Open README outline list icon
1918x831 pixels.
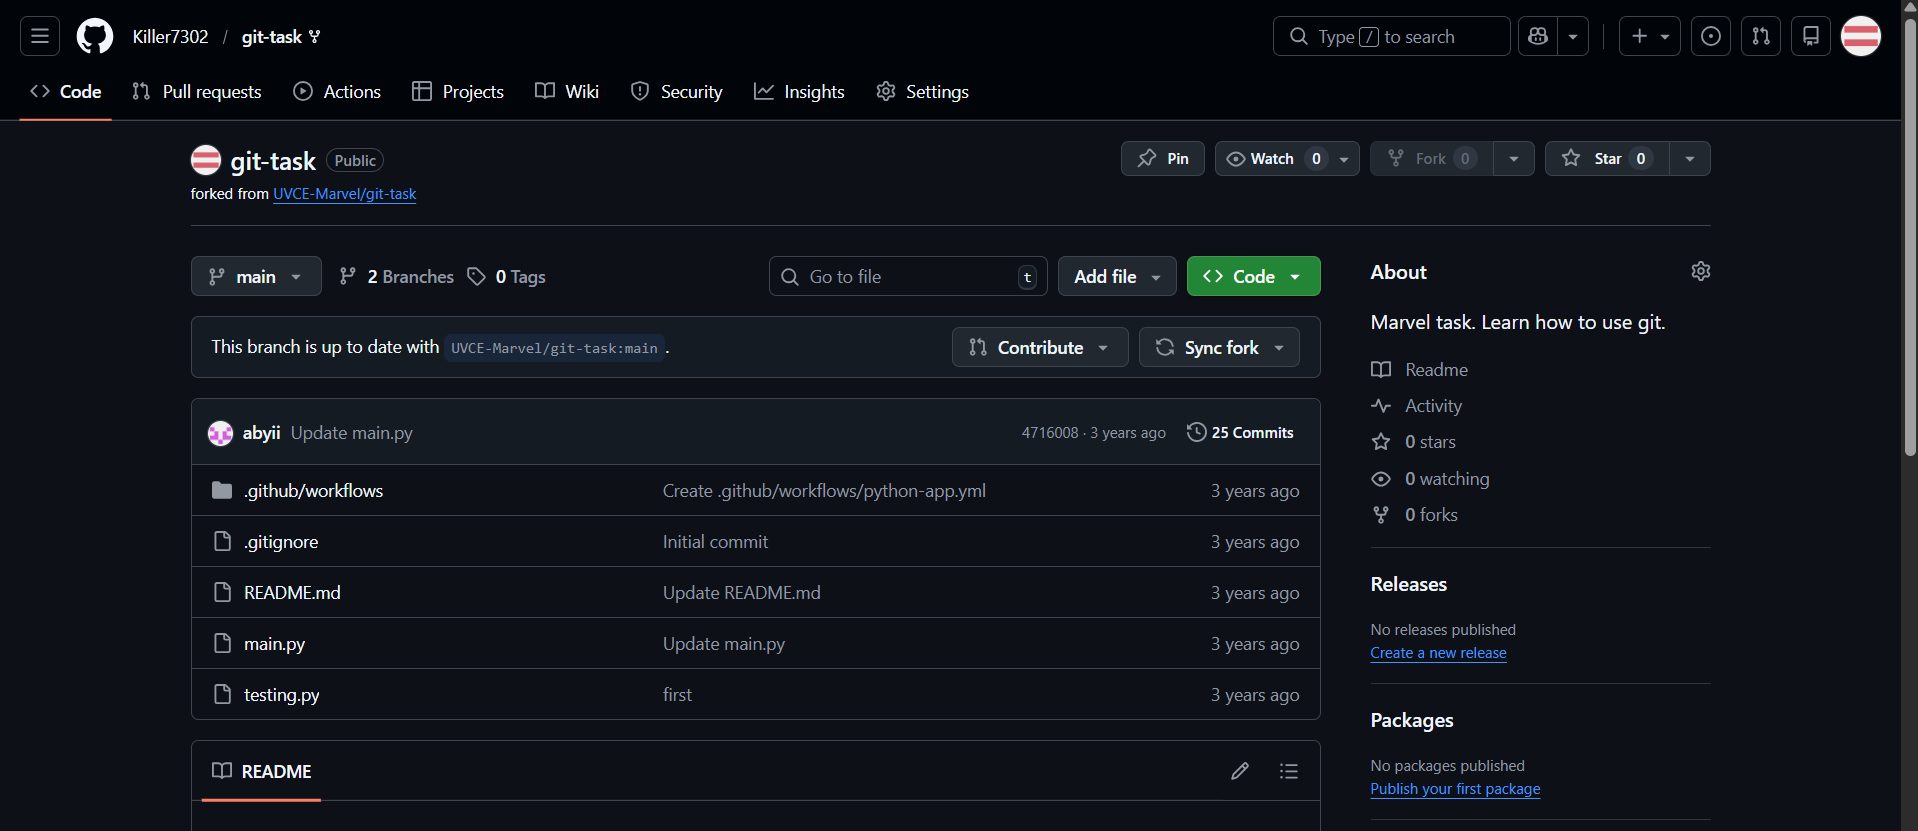1289,771
